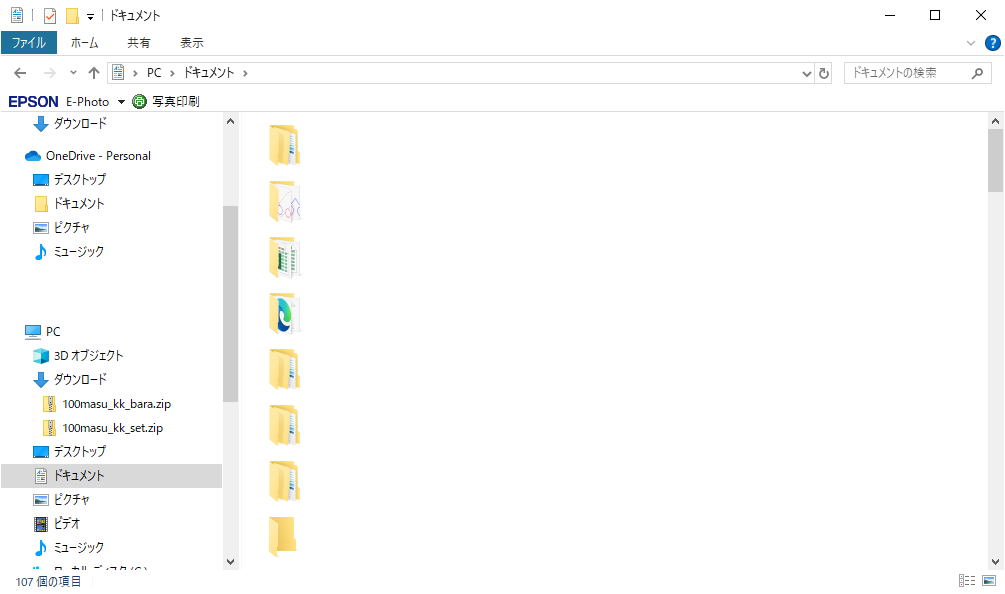Screen dimensions: 1005x594
Task: Switch to the 表示 ribbon tab
Action: [x=192, y=43]
